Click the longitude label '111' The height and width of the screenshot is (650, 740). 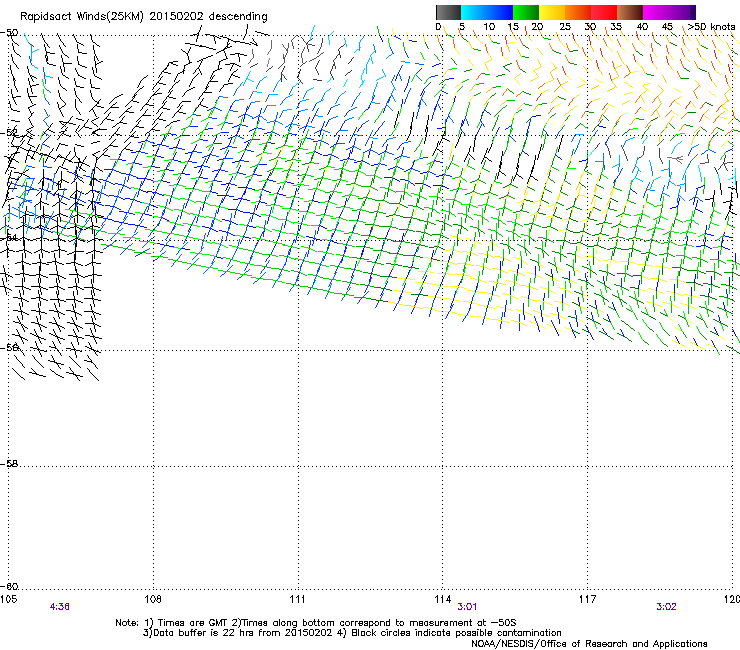pyautogui.click(x=297, y=599)
